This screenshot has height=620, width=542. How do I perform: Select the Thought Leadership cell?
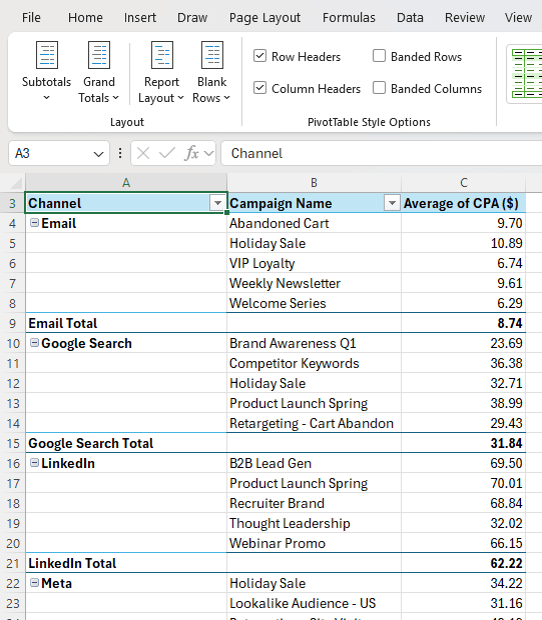(x=314, y=523)
